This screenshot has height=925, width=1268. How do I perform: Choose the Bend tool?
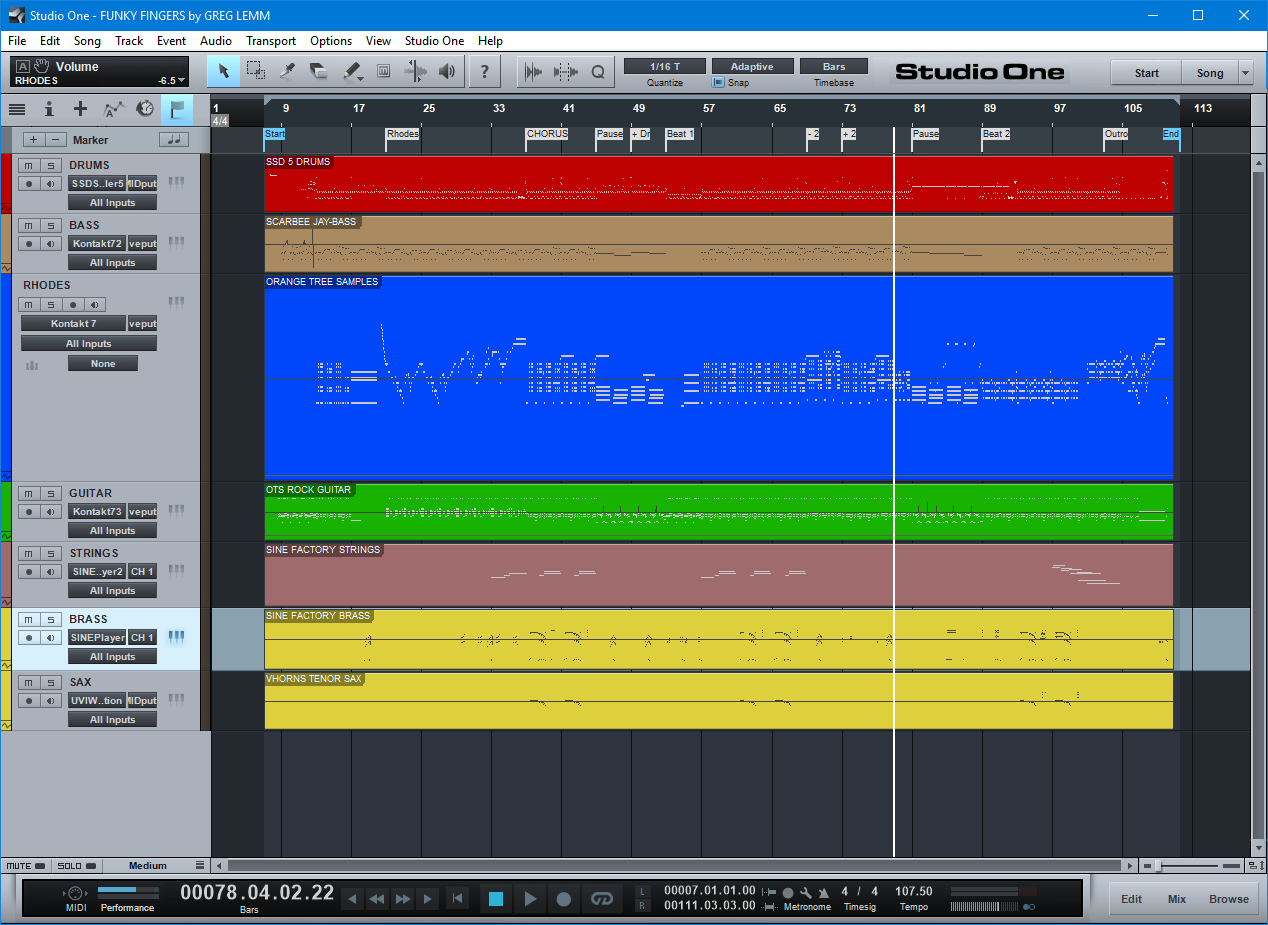[x=415, y=71]
